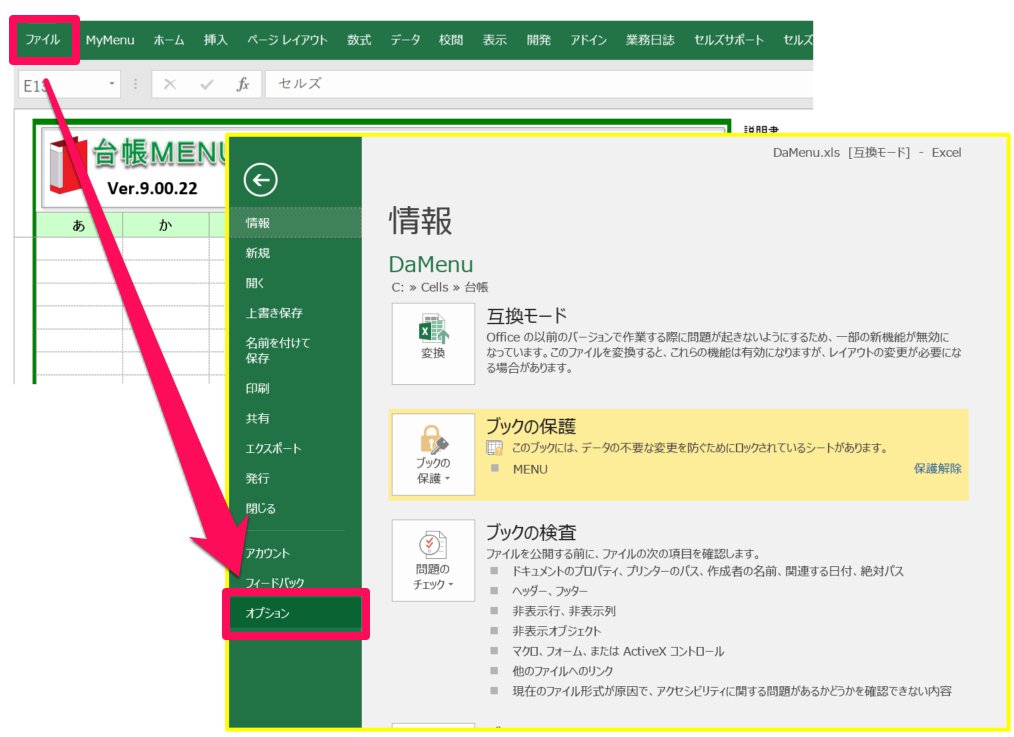Click the red book icon beside 台帳MENU
1014x737 pixels.
coord(68,166)
